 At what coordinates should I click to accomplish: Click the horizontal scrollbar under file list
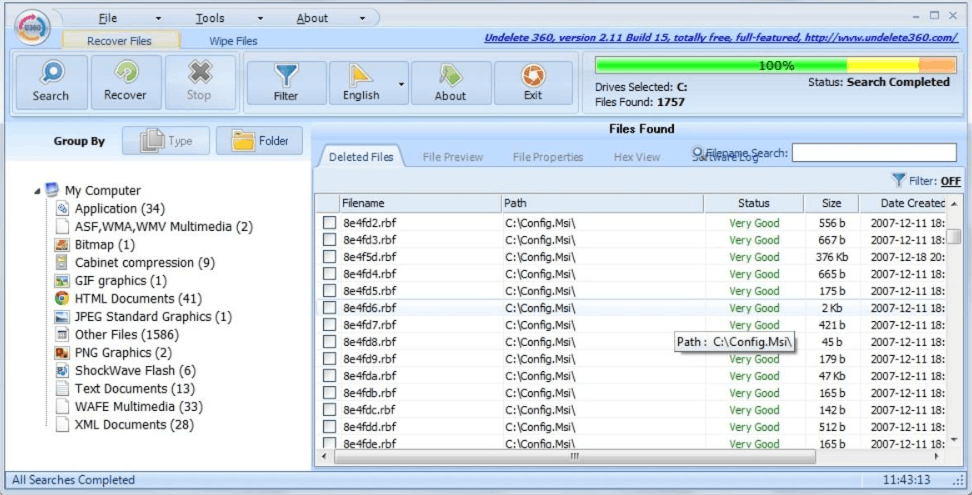point(575,456)
